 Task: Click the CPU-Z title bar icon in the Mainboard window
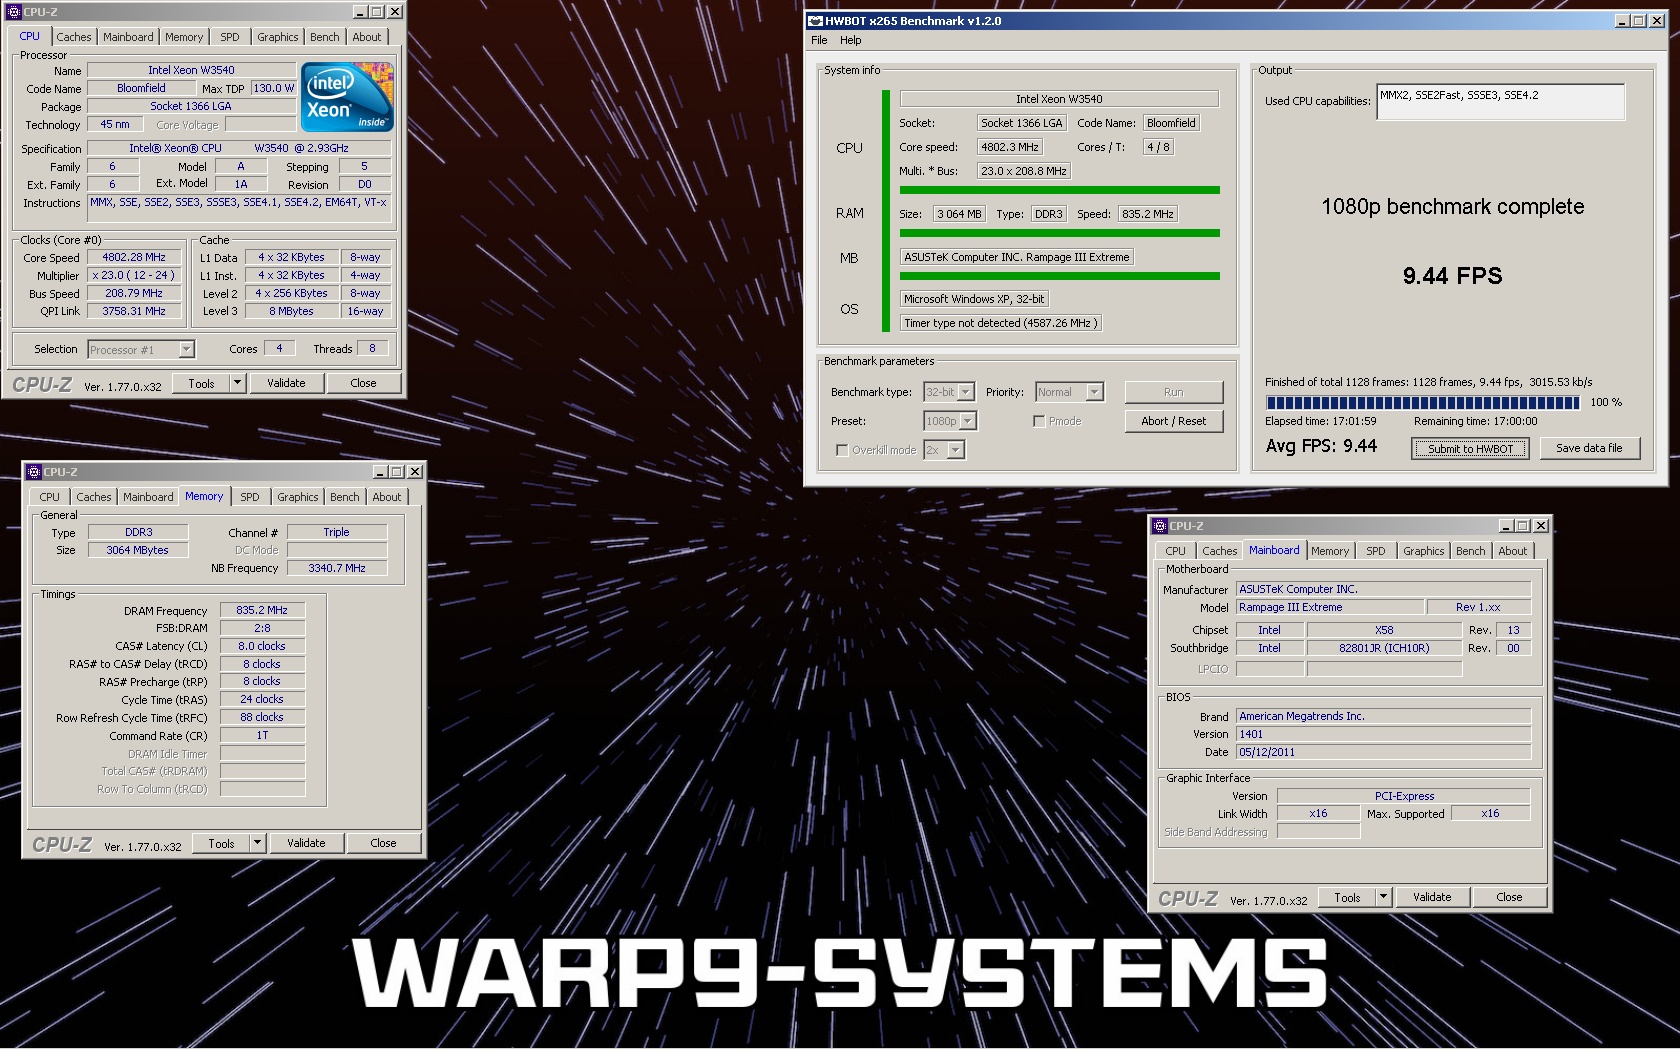[x=1160, y=526]
